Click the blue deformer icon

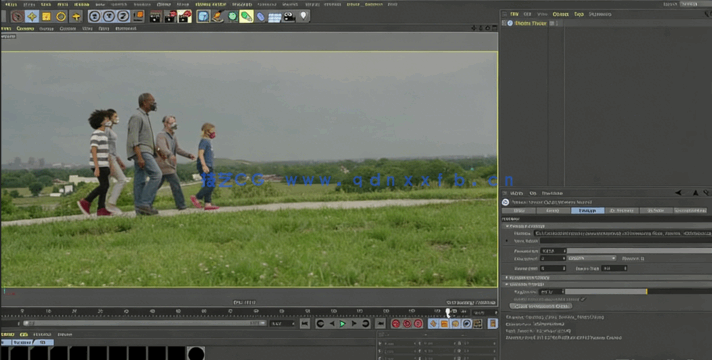click(x=261, y=17)
